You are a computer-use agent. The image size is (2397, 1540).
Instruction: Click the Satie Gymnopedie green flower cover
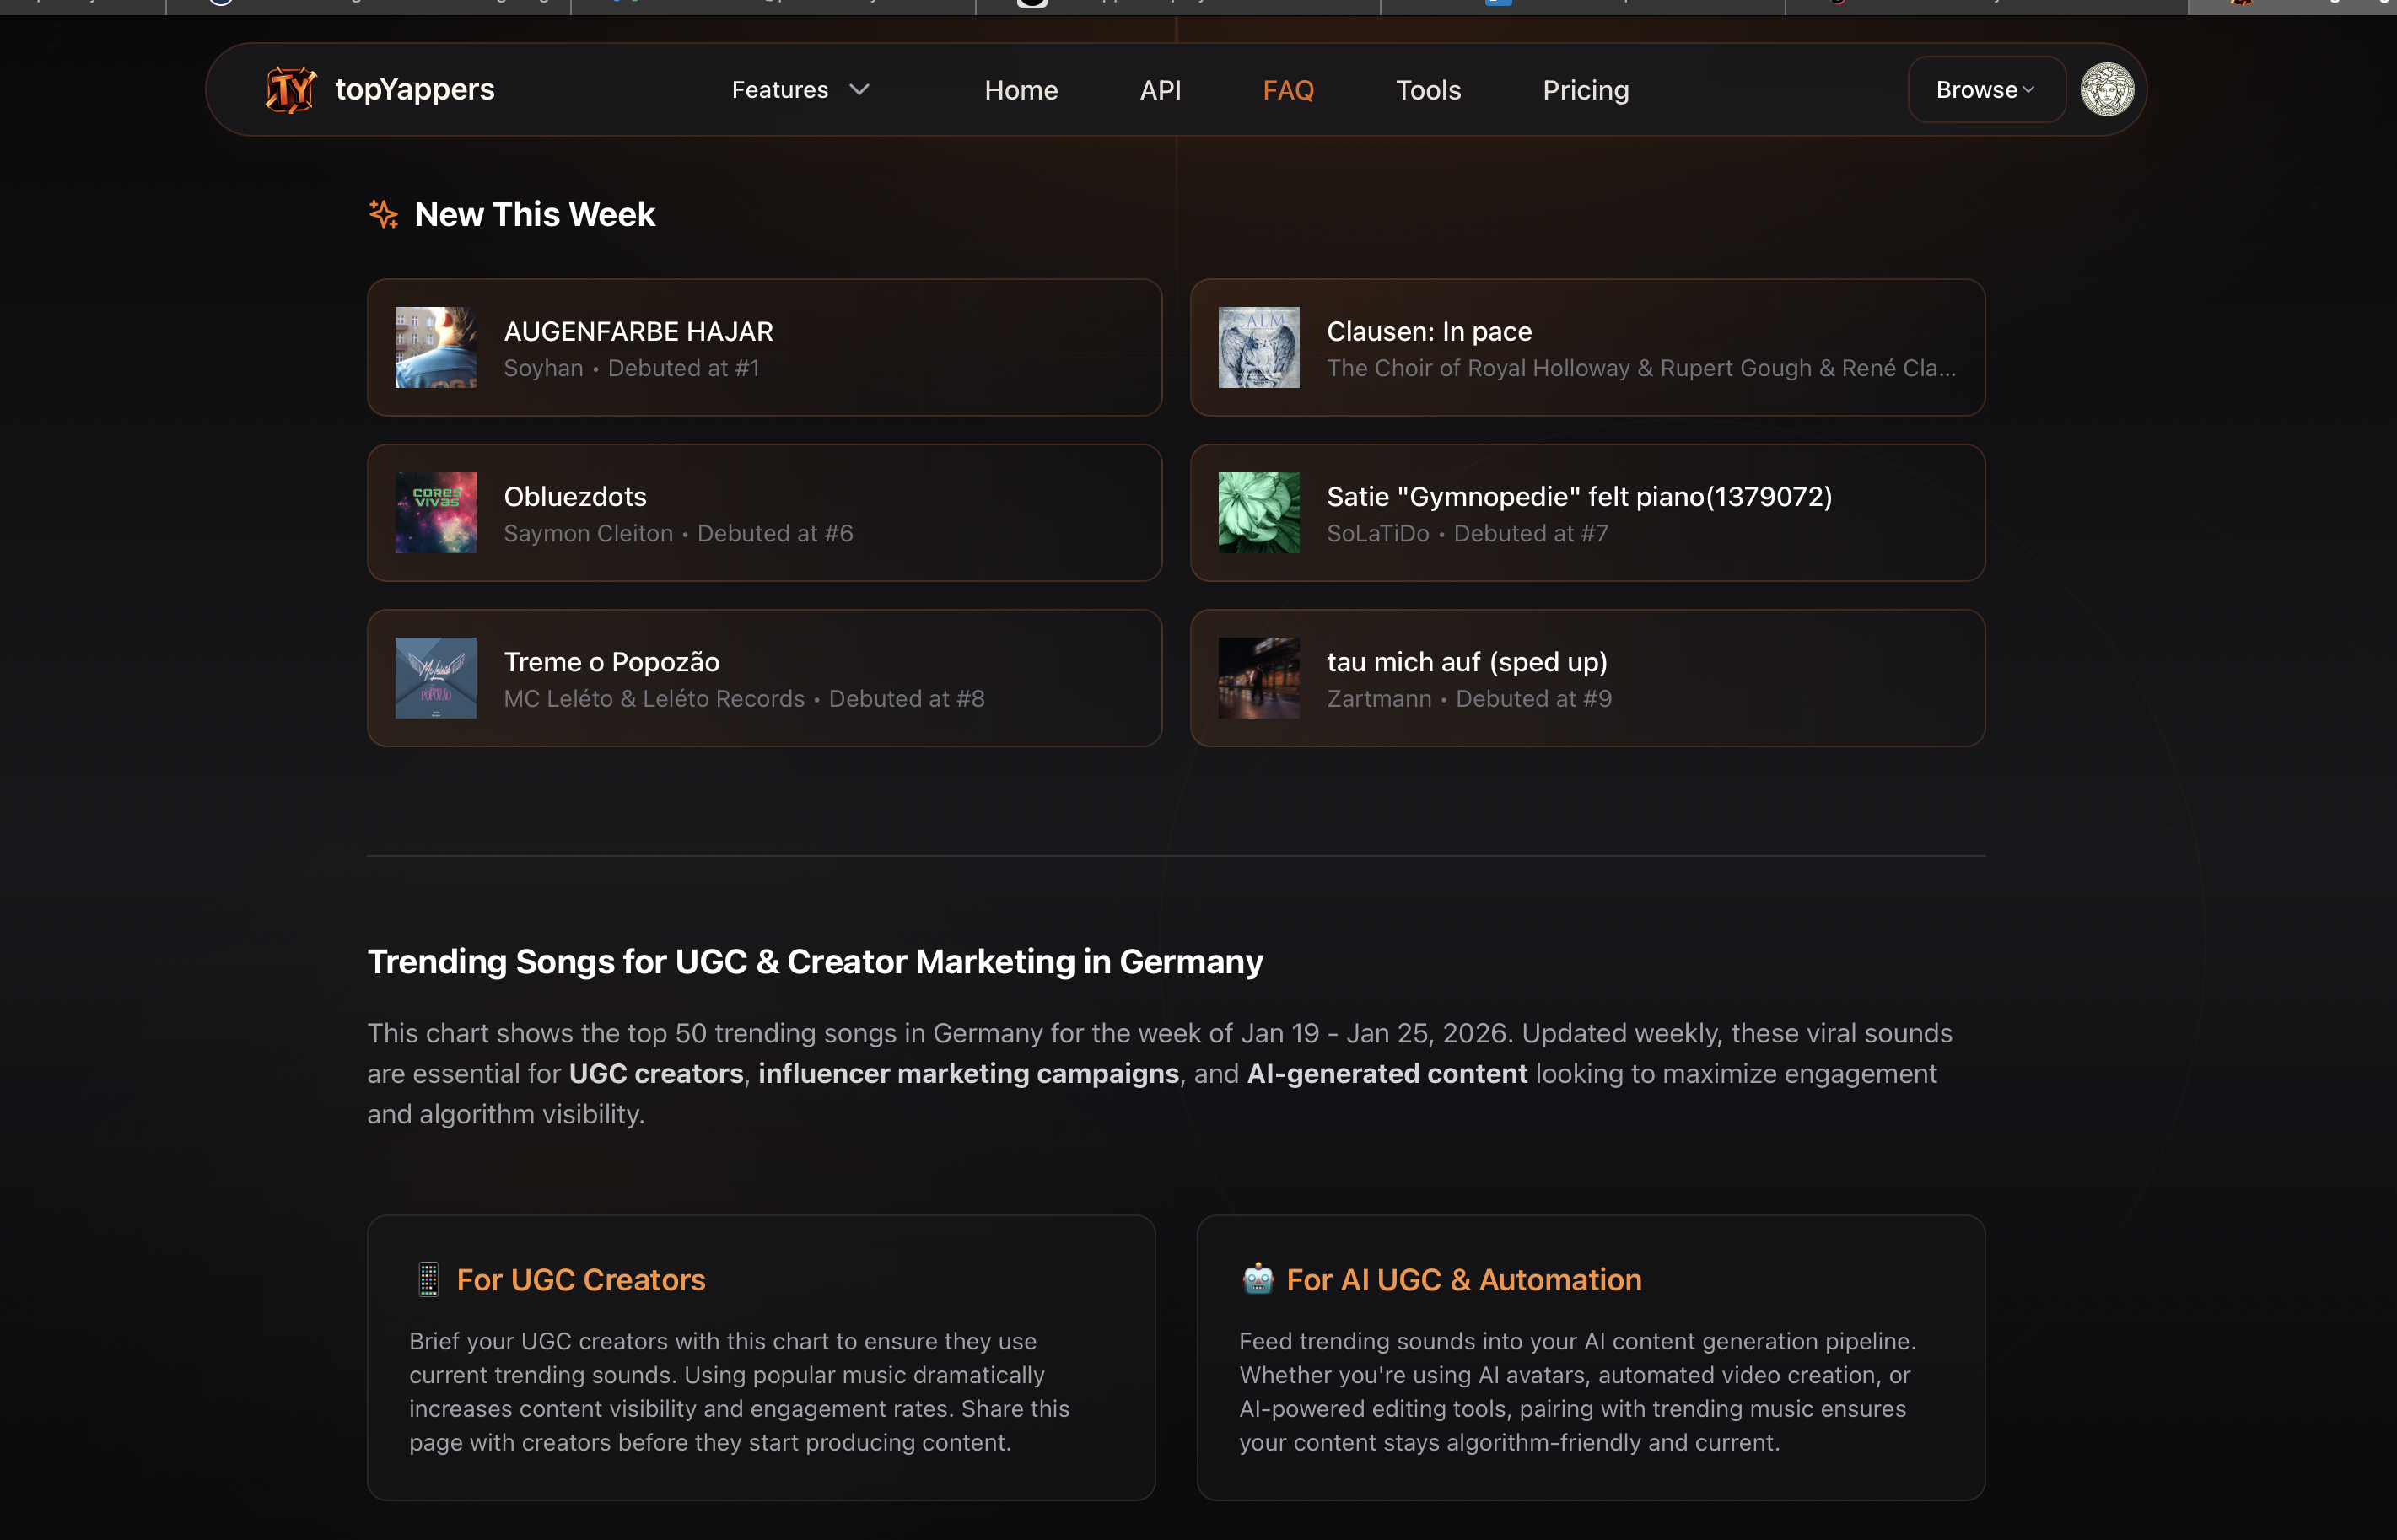(1258, 513)
